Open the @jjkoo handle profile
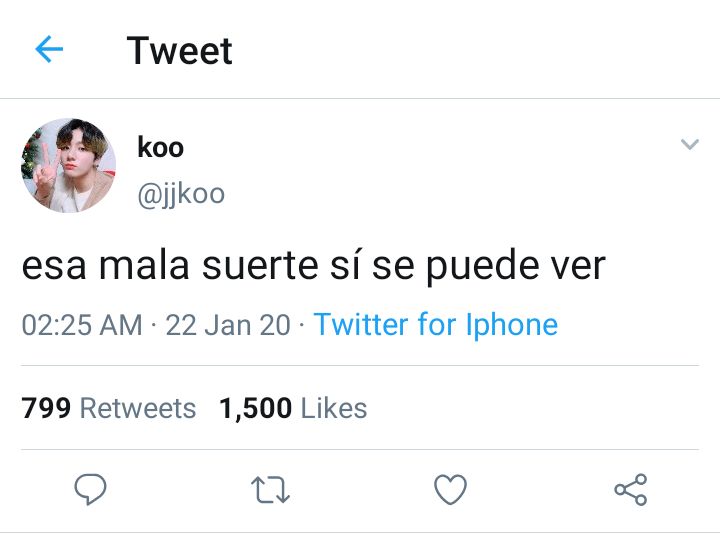Viewport: 720px width, 535px height. [181, 194]
